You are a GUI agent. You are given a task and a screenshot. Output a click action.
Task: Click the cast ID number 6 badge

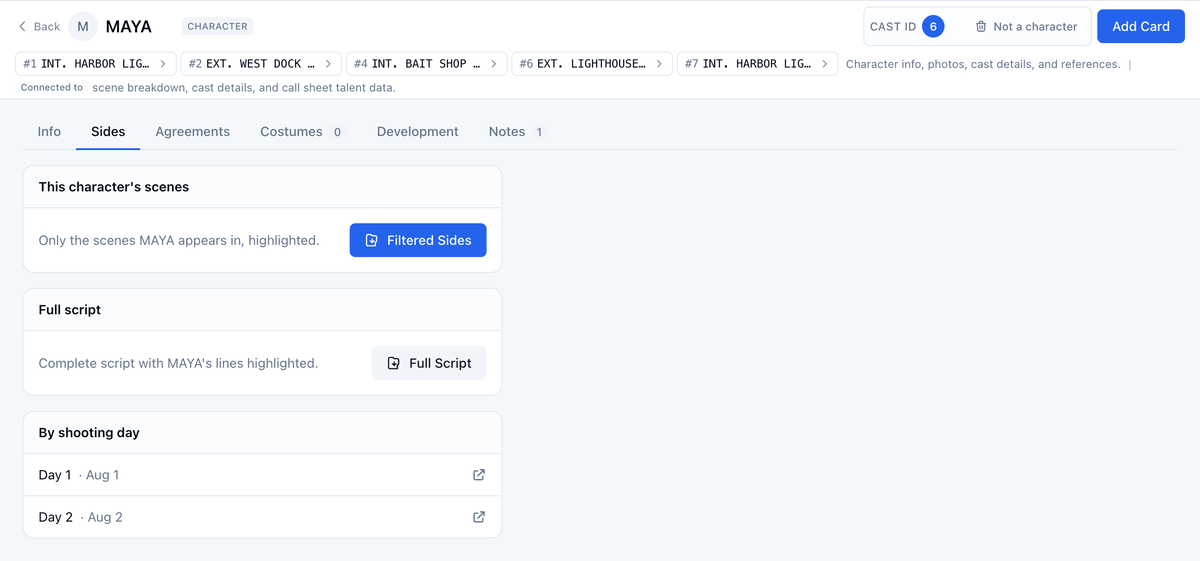click(x=933, y=27)
